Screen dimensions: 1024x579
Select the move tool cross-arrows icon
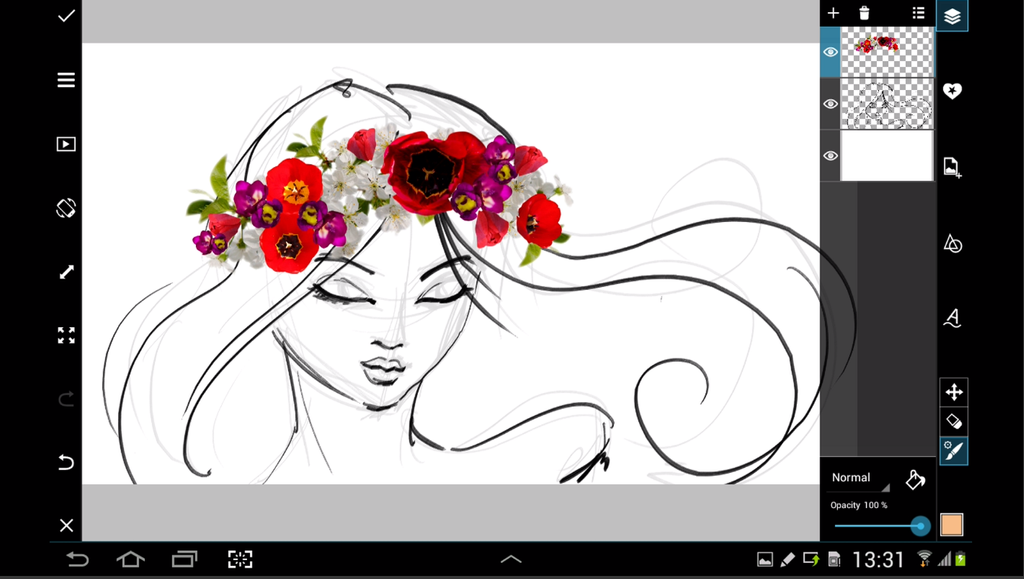click(954, 392)
